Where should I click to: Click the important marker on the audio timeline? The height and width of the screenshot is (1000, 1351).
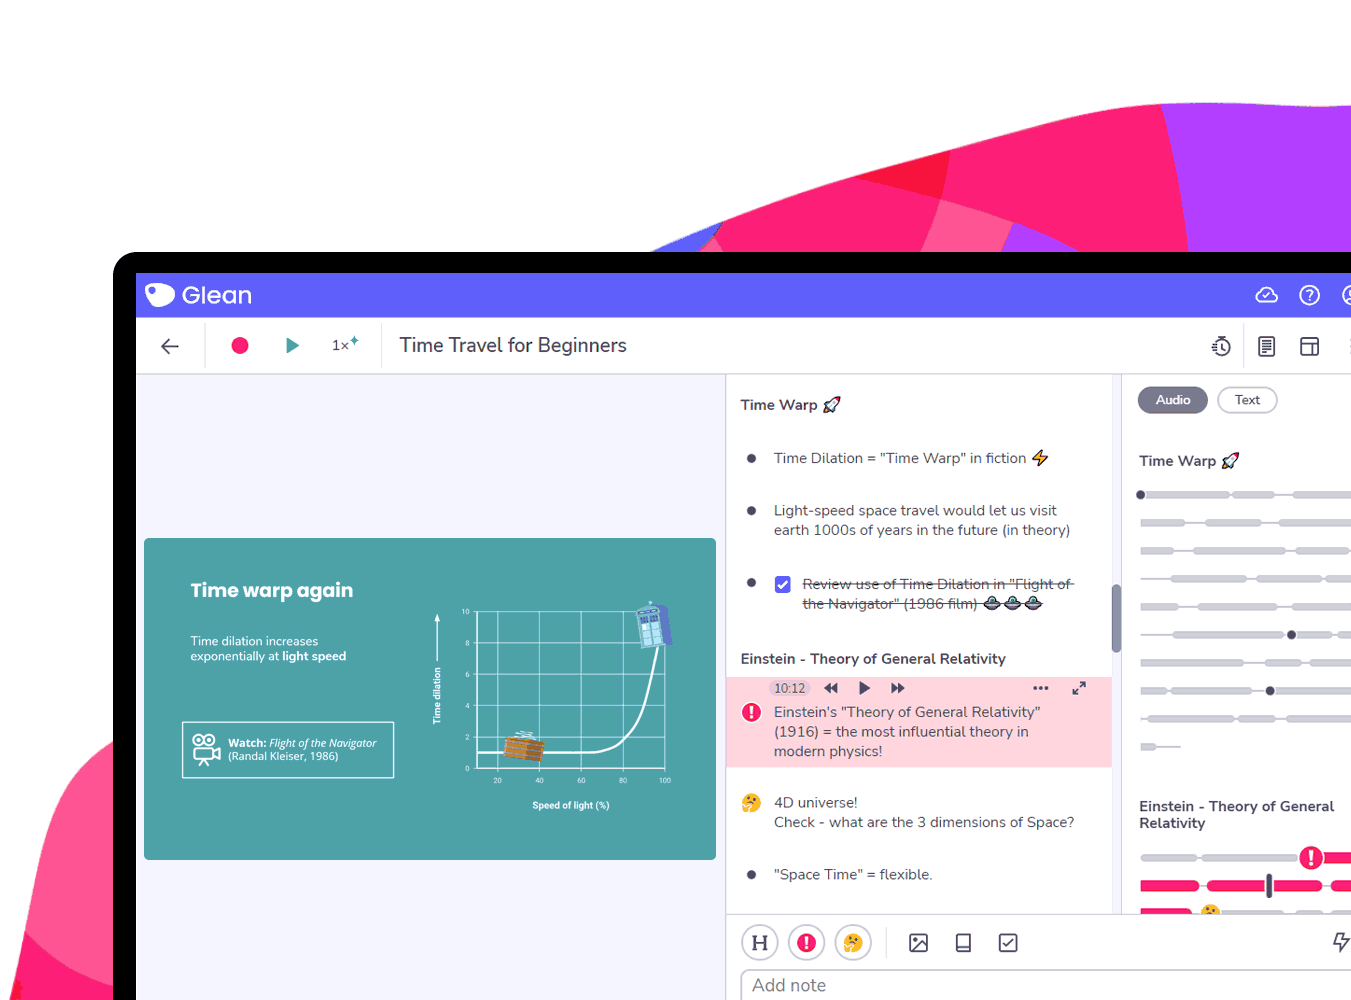(x=1311, y=858)
